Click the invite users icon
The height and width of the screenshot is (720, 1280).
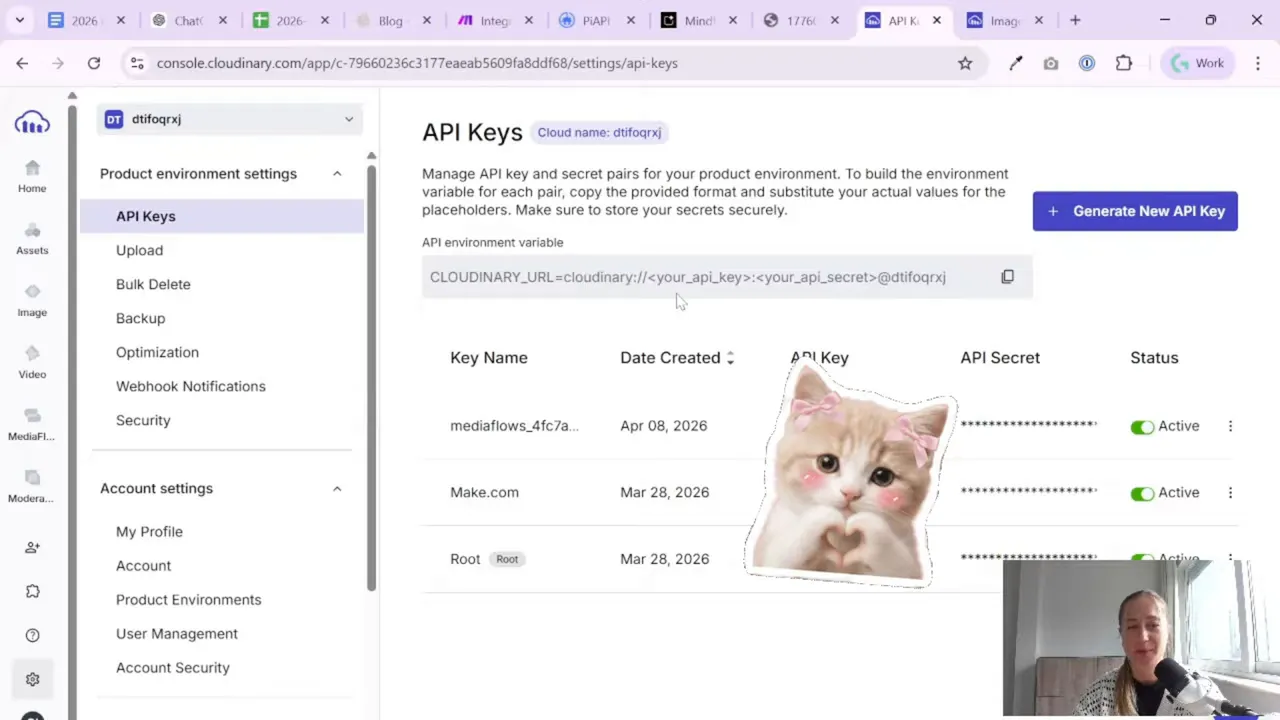point(32,547)
